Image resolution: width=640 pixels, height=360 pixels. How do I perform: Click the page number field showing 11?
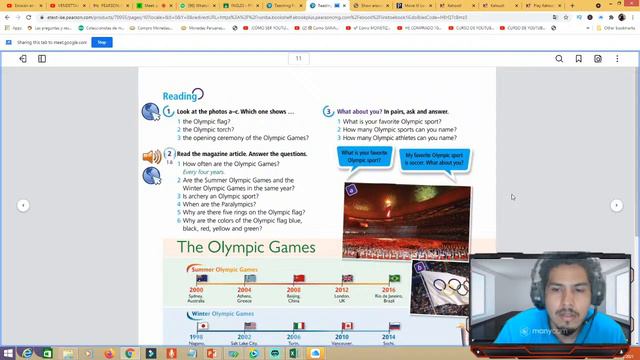point(298,59)
